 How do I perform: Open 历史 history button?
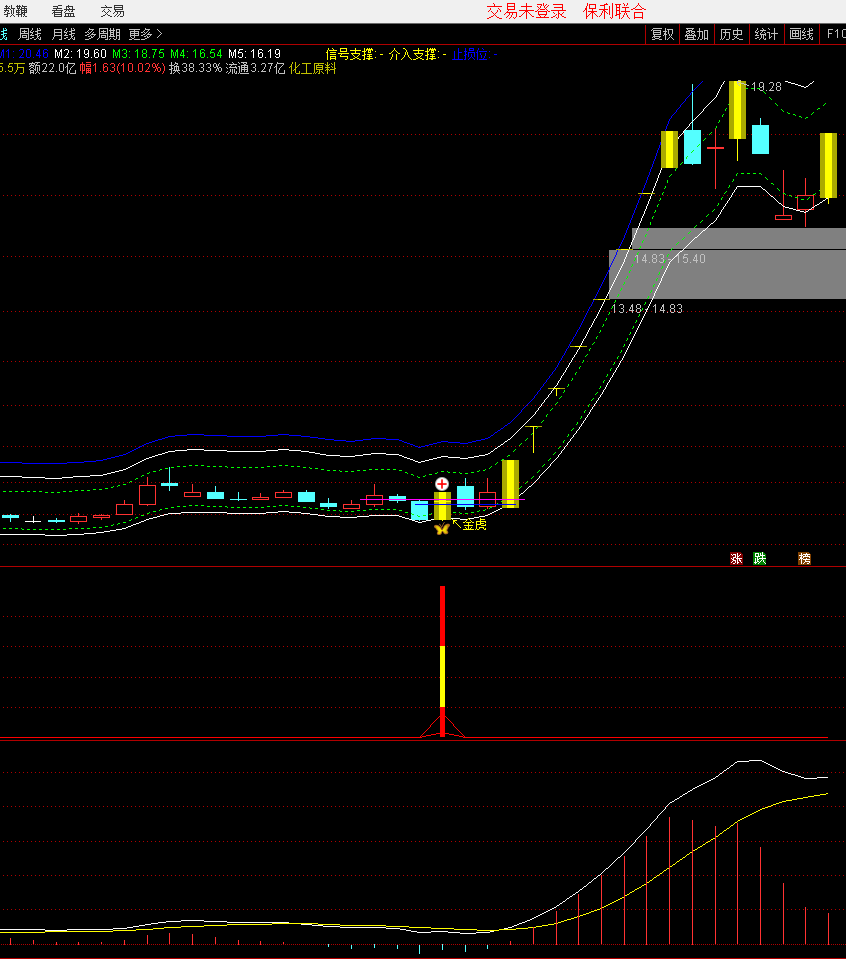(731, 34)
